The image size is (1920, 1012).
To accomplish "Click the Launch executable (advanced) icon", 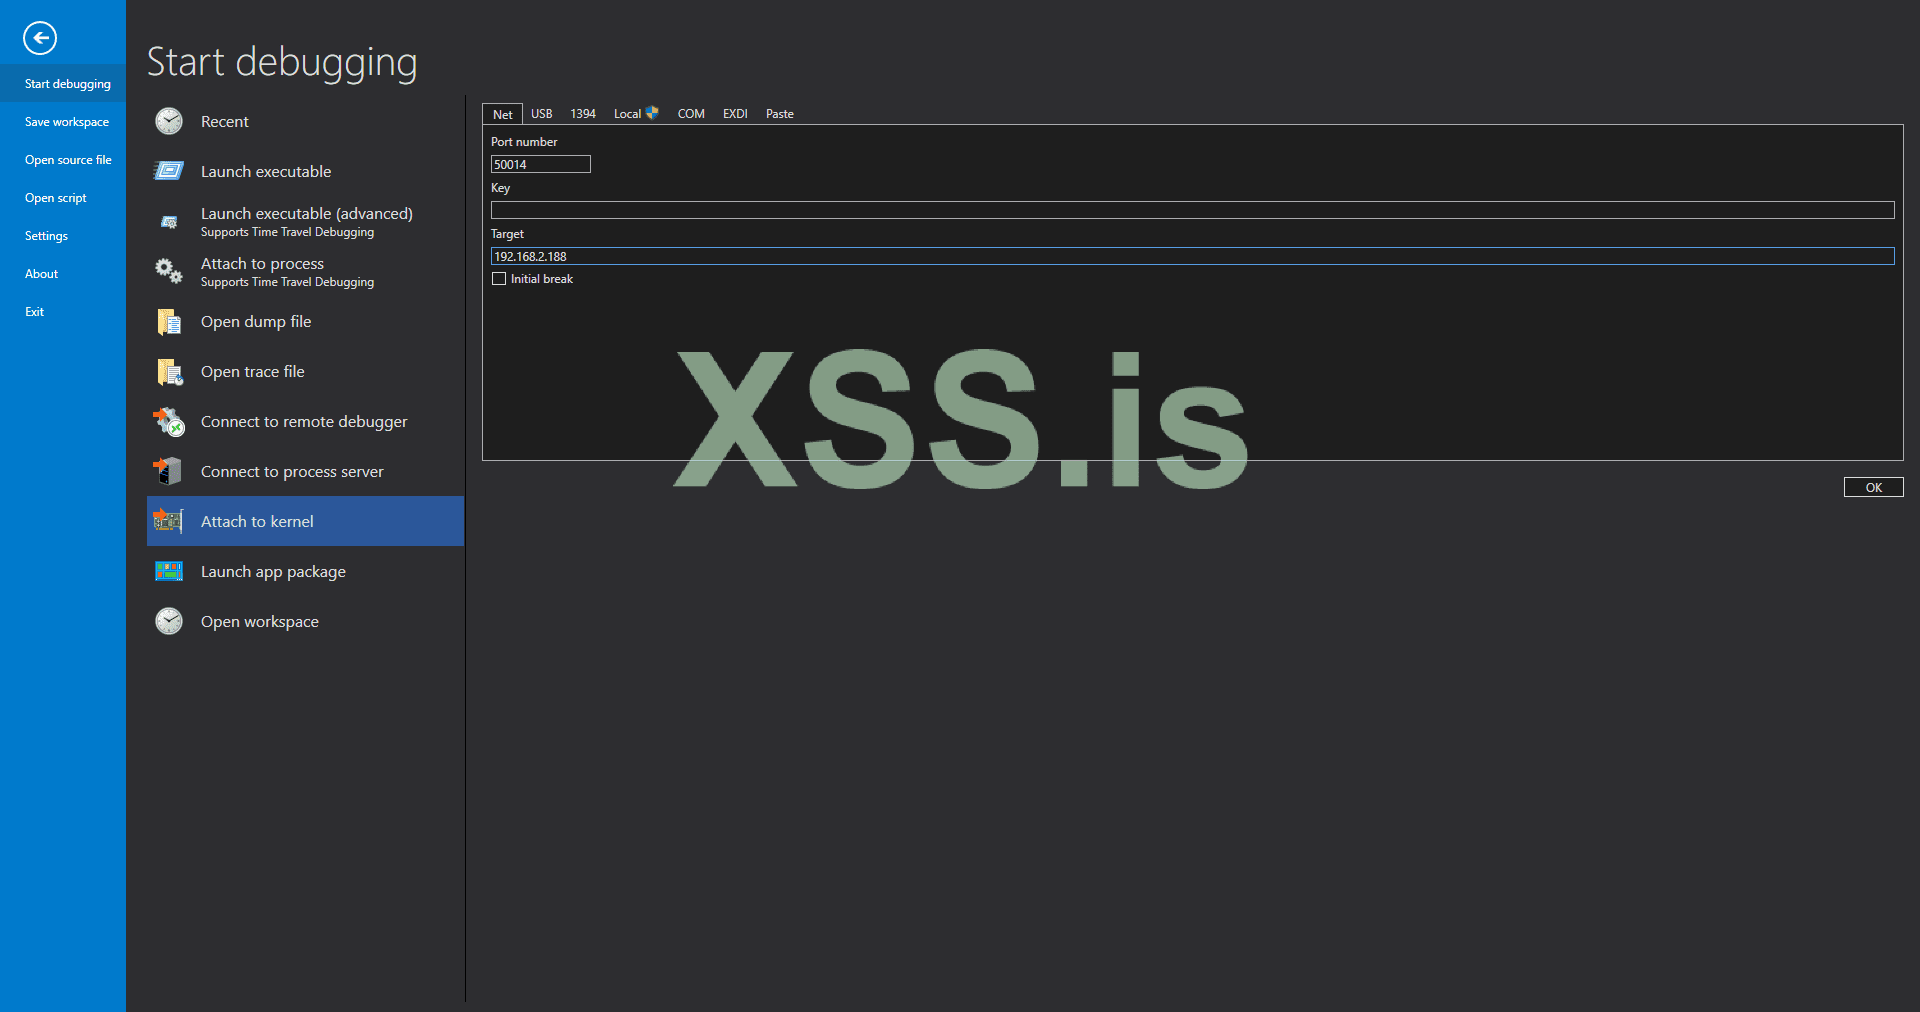I will click(169, 222).
